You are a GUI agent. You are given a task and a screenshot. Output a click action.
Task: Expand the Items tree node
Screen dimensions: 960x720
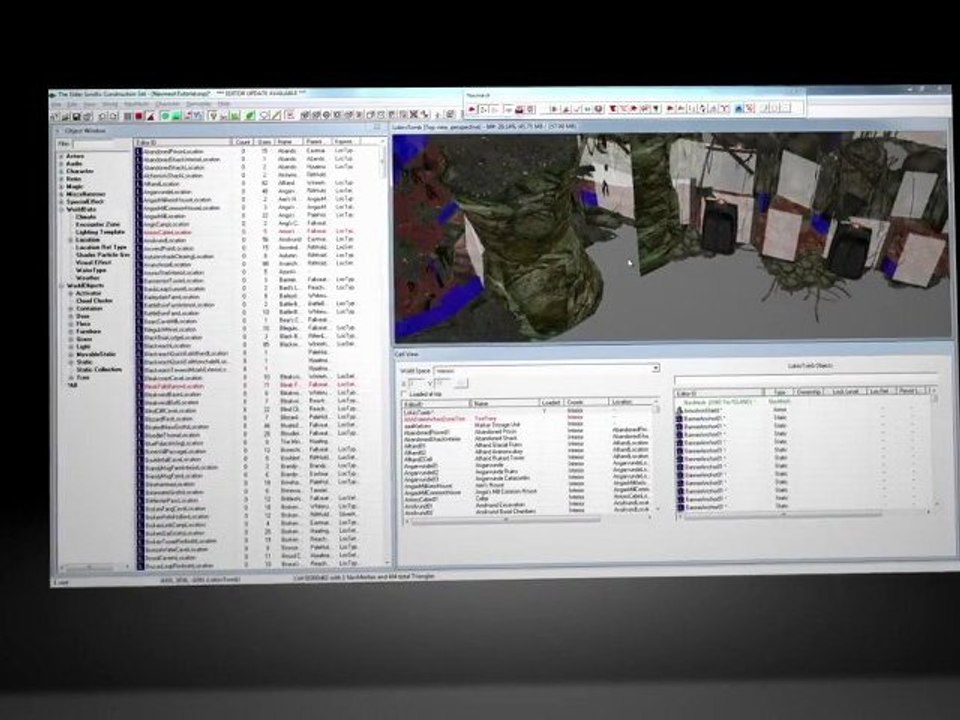[61, 179]
